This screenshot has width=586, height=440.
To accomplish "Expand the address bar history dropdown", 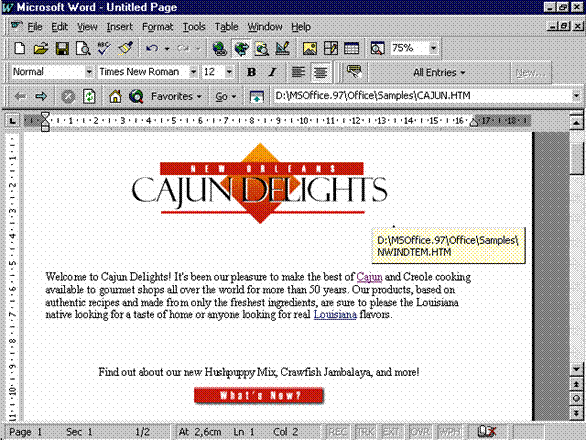I will click(x=576, y=96).
